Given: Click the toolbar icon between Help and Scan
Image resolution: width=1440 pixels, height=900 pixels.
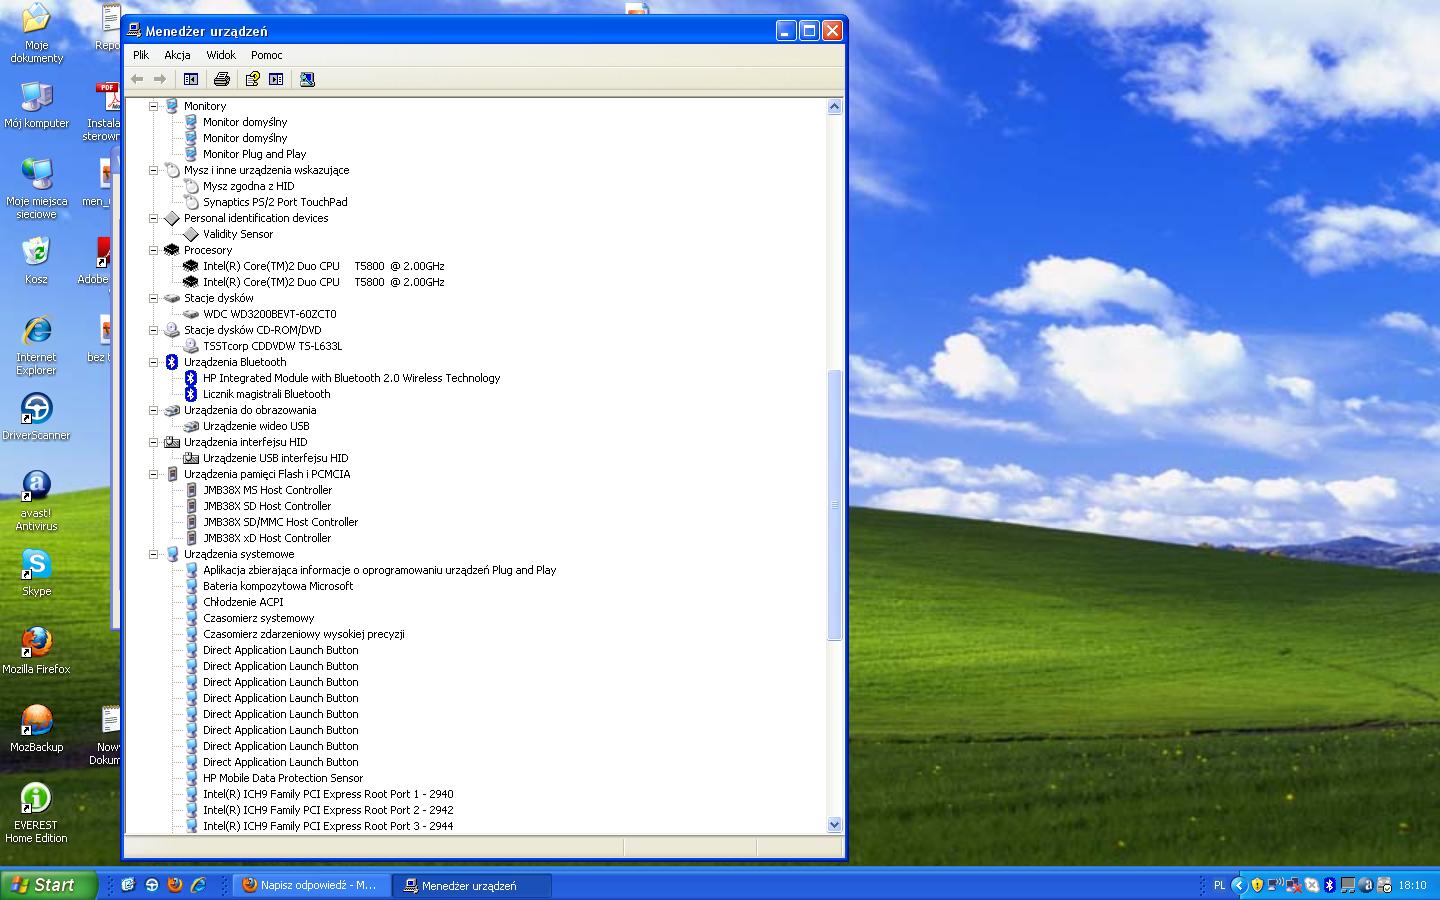Looking at the screenshot, I should tap(276, 79).
